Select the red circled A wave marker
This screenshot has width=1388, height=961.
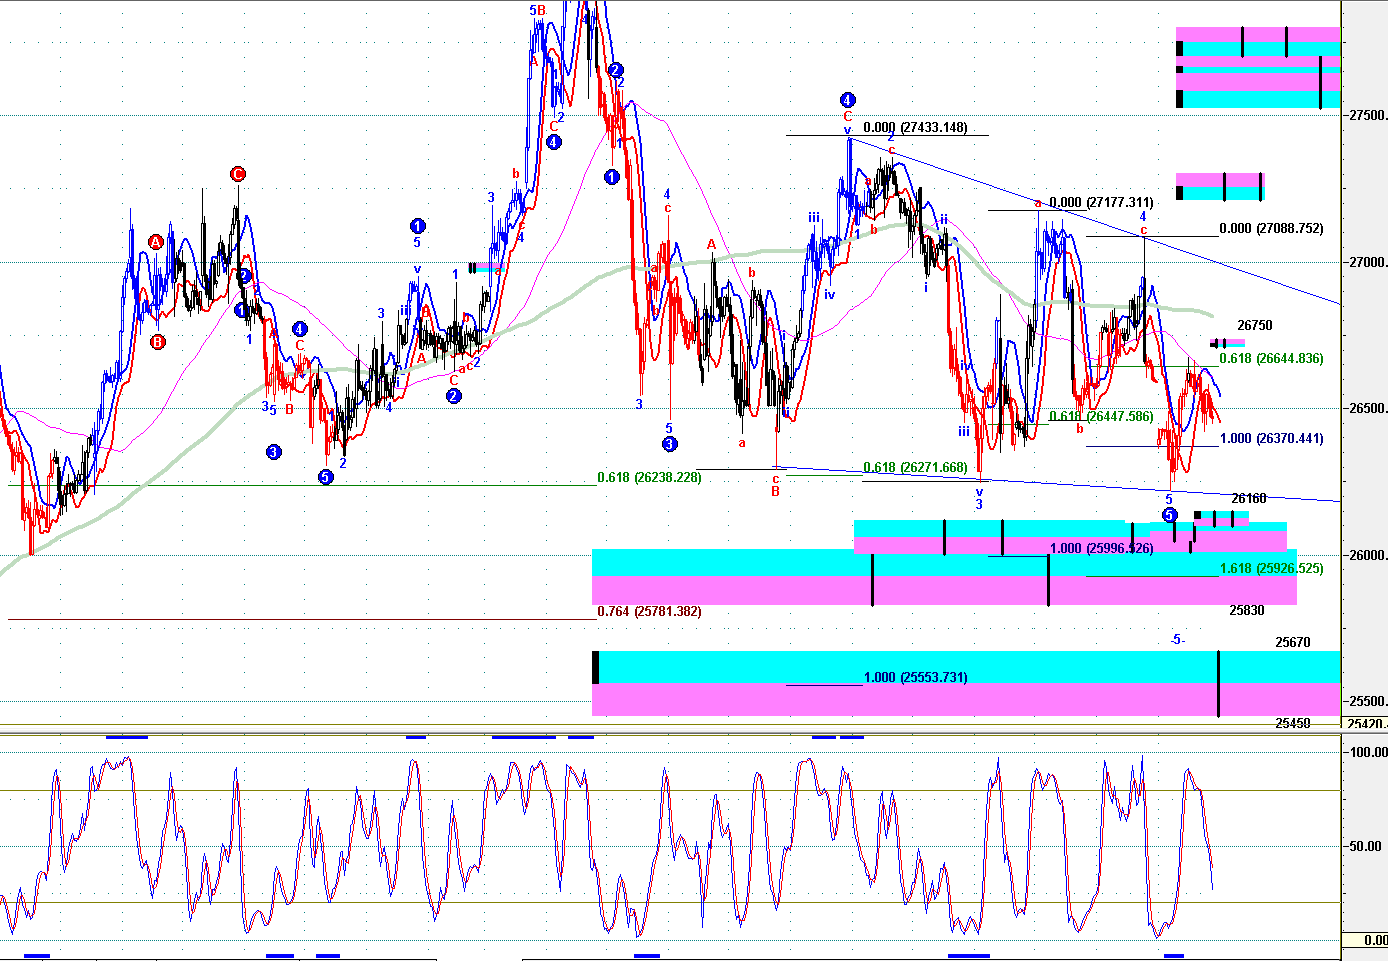click(x=156, y=242)
